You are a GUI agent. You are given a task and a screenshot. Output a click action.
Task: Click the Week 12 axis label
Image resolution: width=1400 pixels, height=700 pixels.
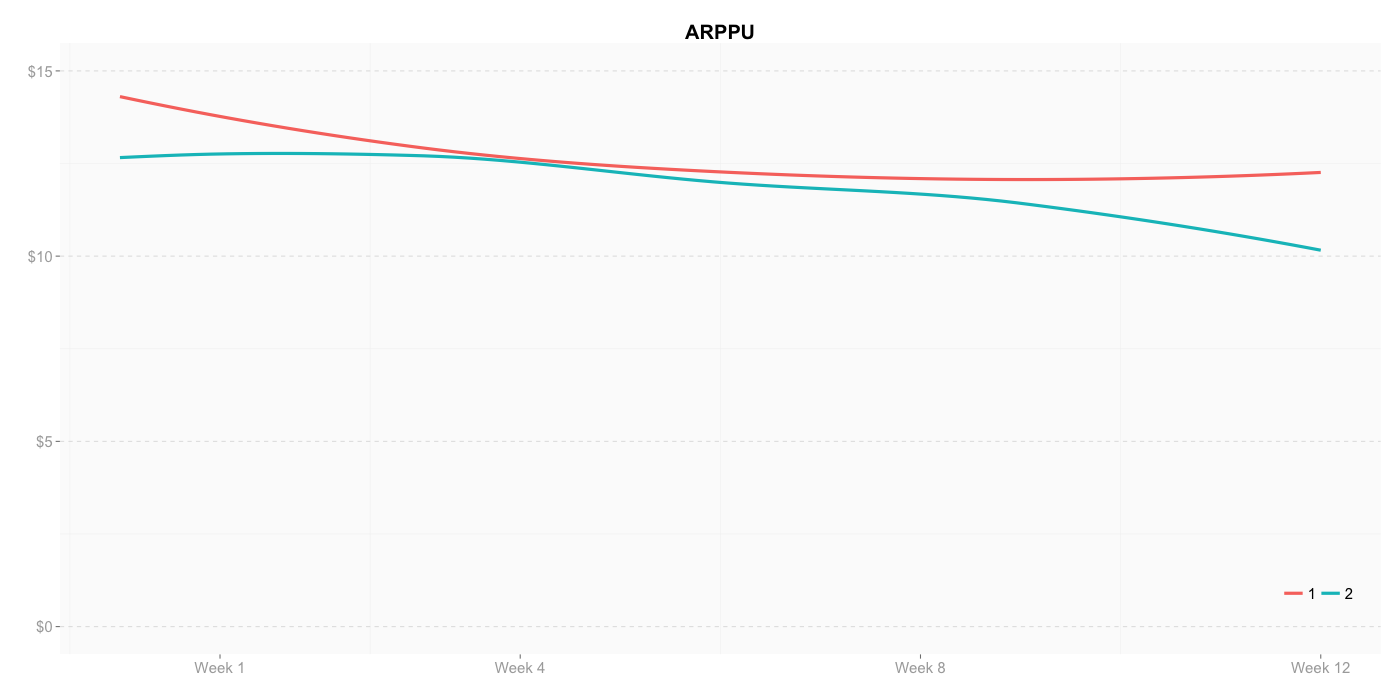point(1320,667)
